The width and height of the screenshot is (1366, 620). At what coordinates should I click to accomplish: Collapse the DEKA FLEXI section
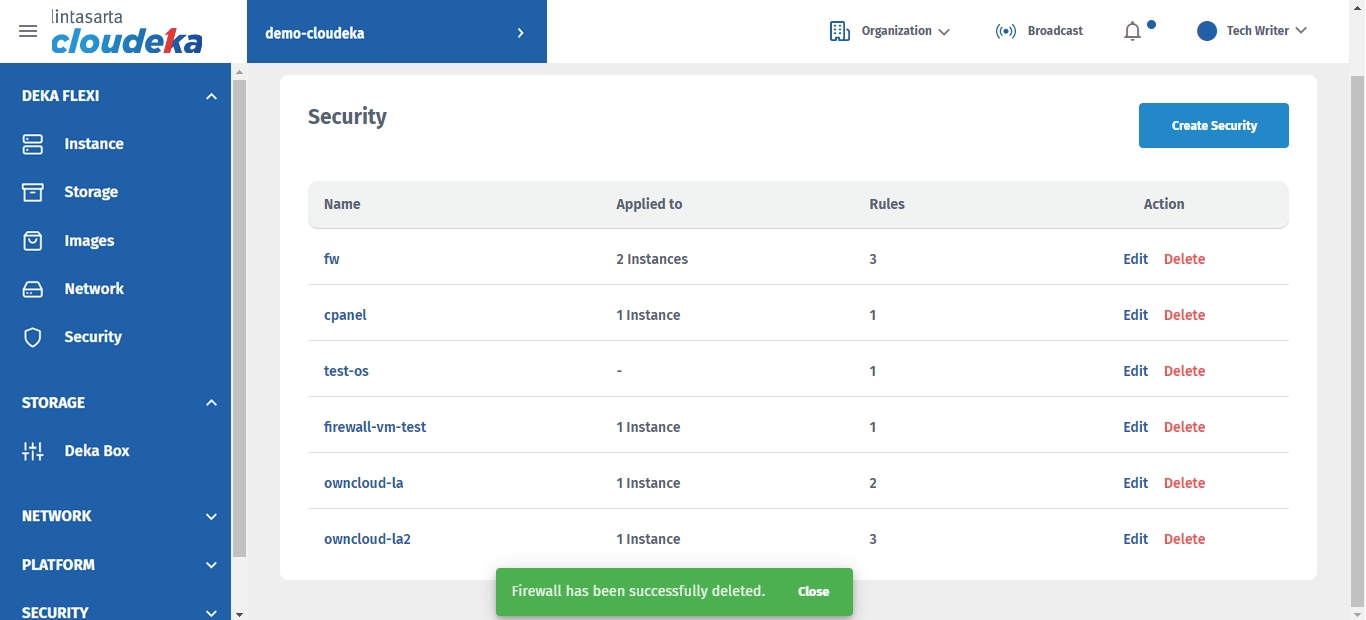point(211,96)
